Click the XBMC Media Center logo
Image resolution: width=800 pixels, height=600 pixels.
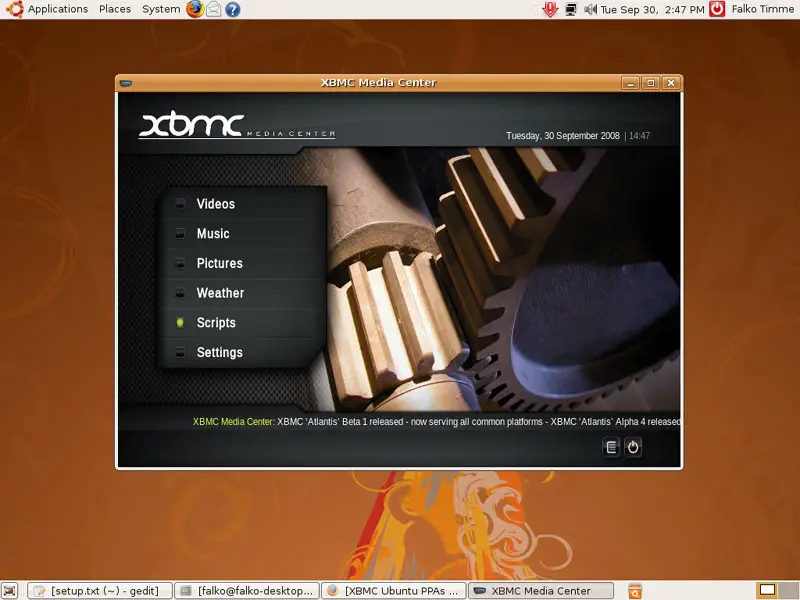tap(237, 125)
